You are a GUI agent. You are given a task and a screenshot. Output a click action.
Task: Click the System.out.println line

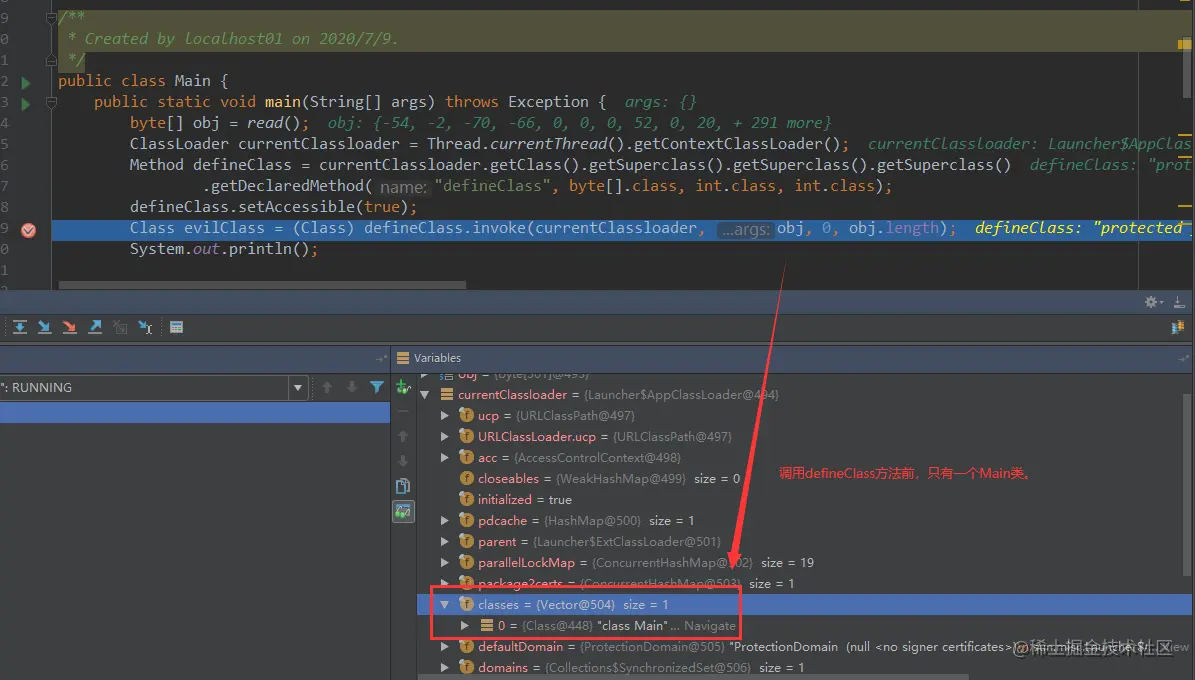tap(223, 249)
